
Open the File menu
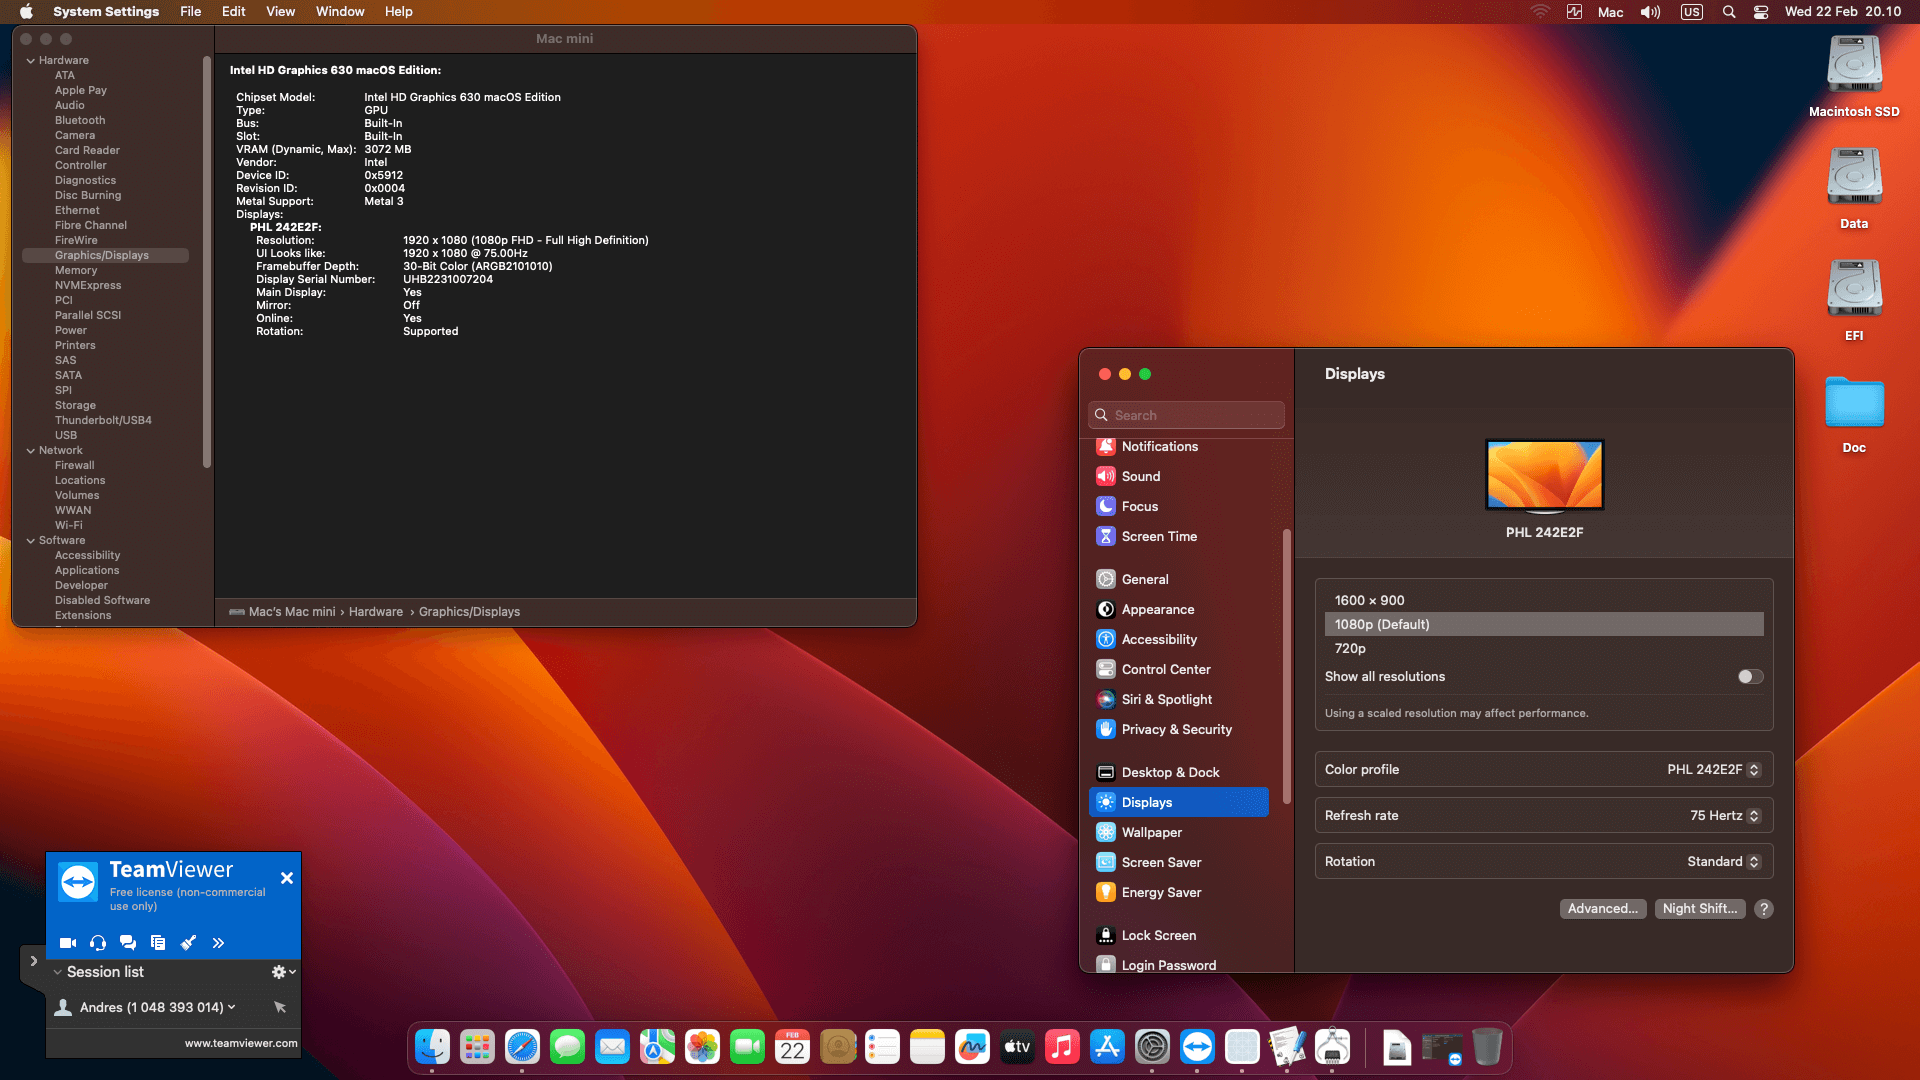point(190,12)
